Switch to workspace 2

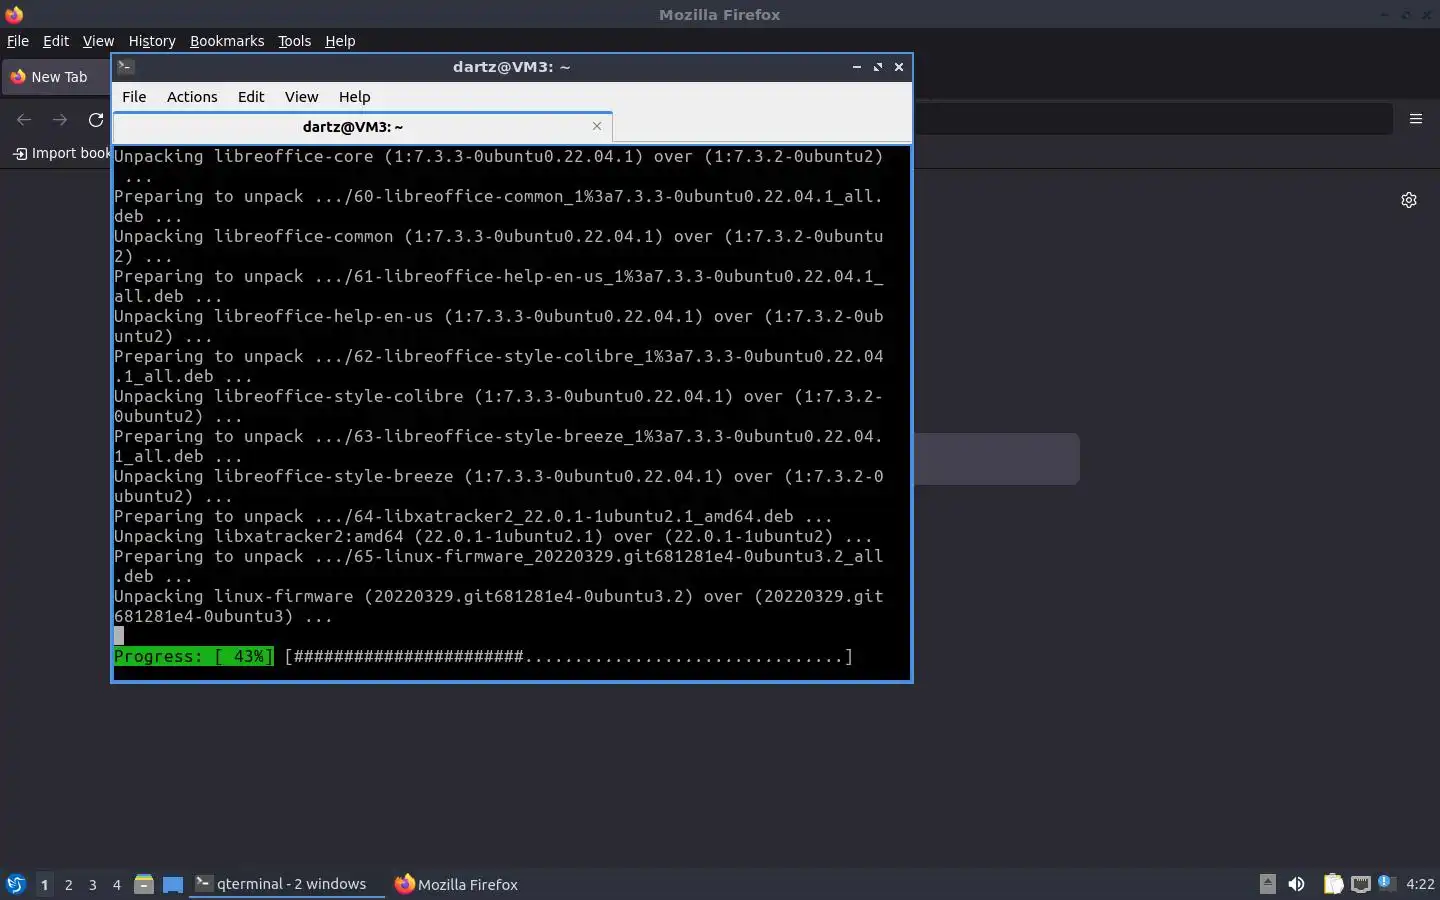point(68,884)
